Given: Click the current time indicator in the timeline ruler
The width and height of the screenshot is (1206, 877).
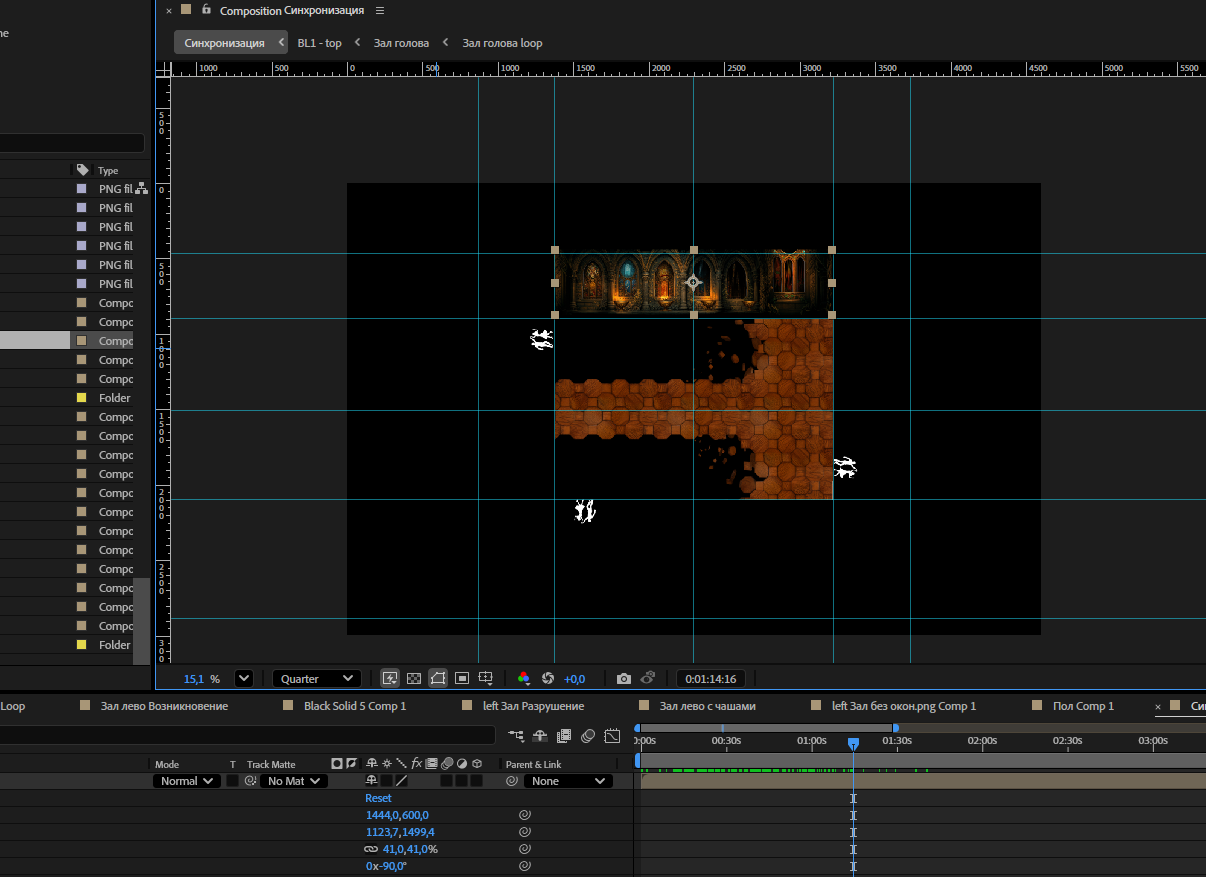Looking at the screenshot, I should point(853,743).
